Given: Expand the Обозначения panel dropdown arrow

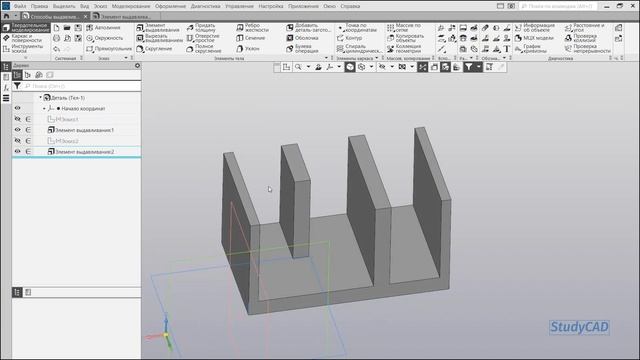Looking at the screenshot, I should pyautogui.click(x=504, y=58).
